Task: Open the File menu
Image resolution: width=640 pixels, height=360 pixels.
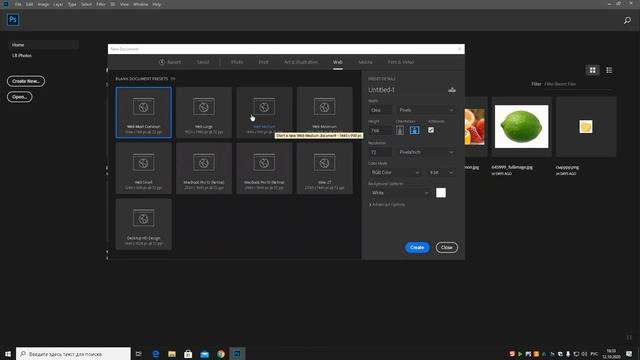Action: tap(18, 4)
